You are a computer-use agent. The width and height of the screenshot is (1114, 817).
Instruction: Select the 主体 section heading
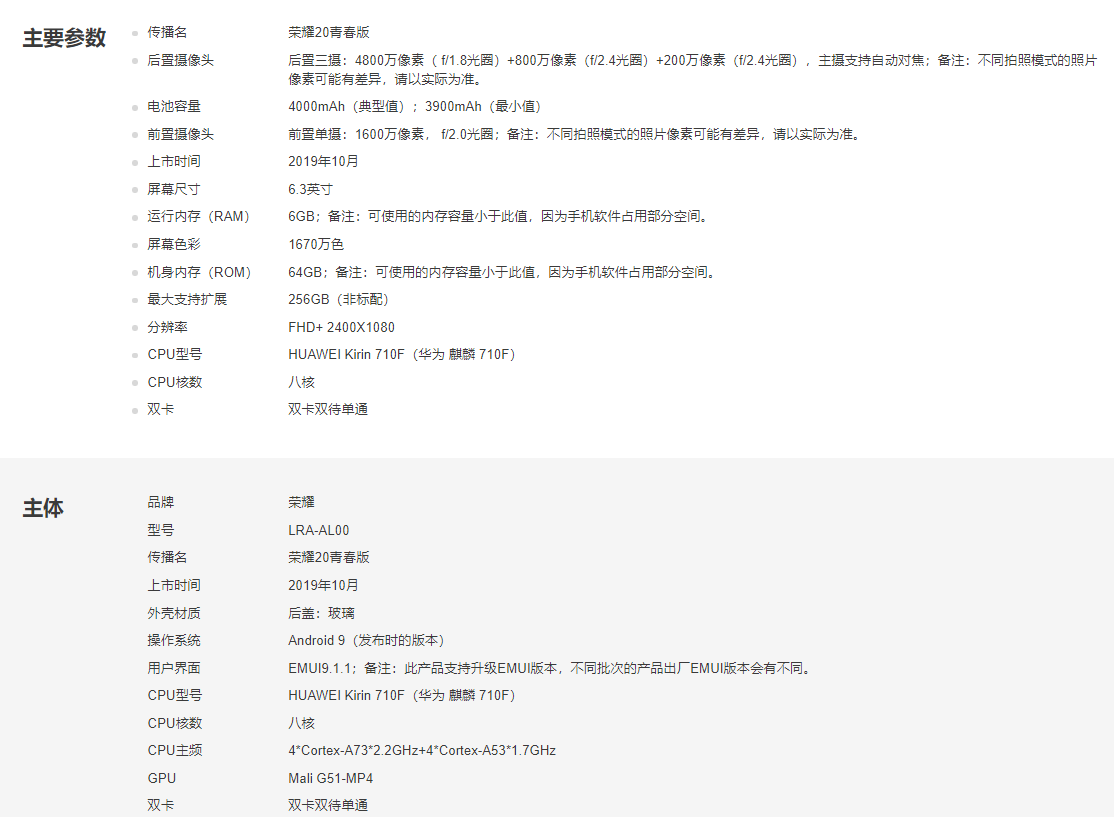click(x=43, y=508)
